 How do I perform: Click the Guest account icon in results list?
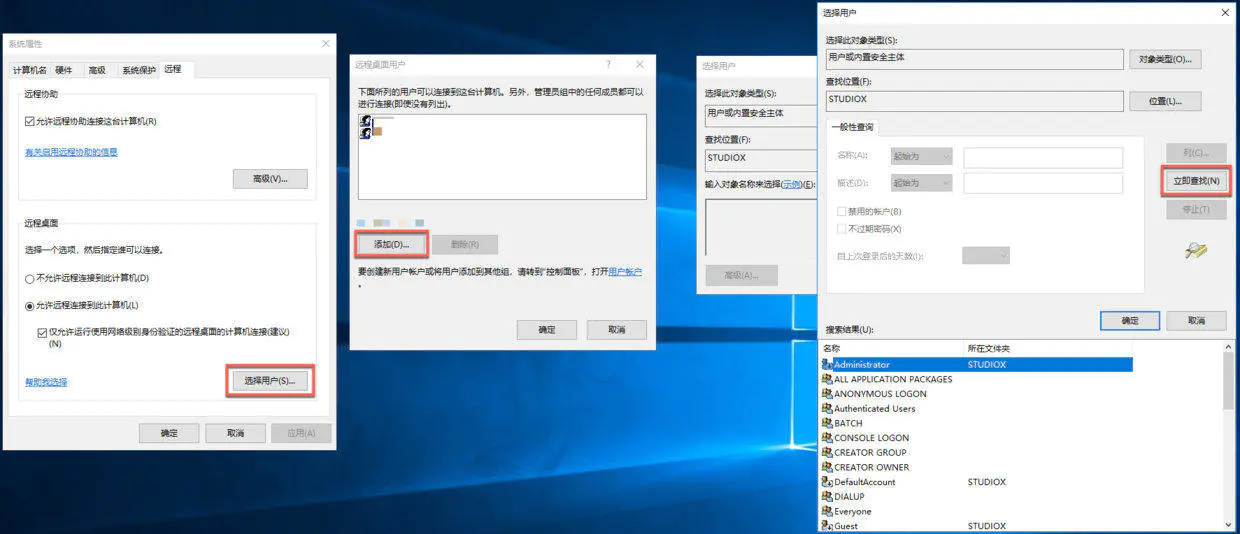tap(827, 526)
